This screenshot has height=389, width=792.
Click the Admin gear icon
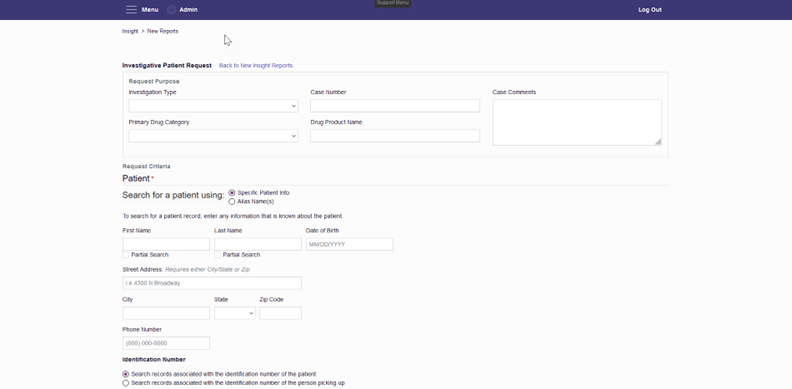[x=172, y=10]
